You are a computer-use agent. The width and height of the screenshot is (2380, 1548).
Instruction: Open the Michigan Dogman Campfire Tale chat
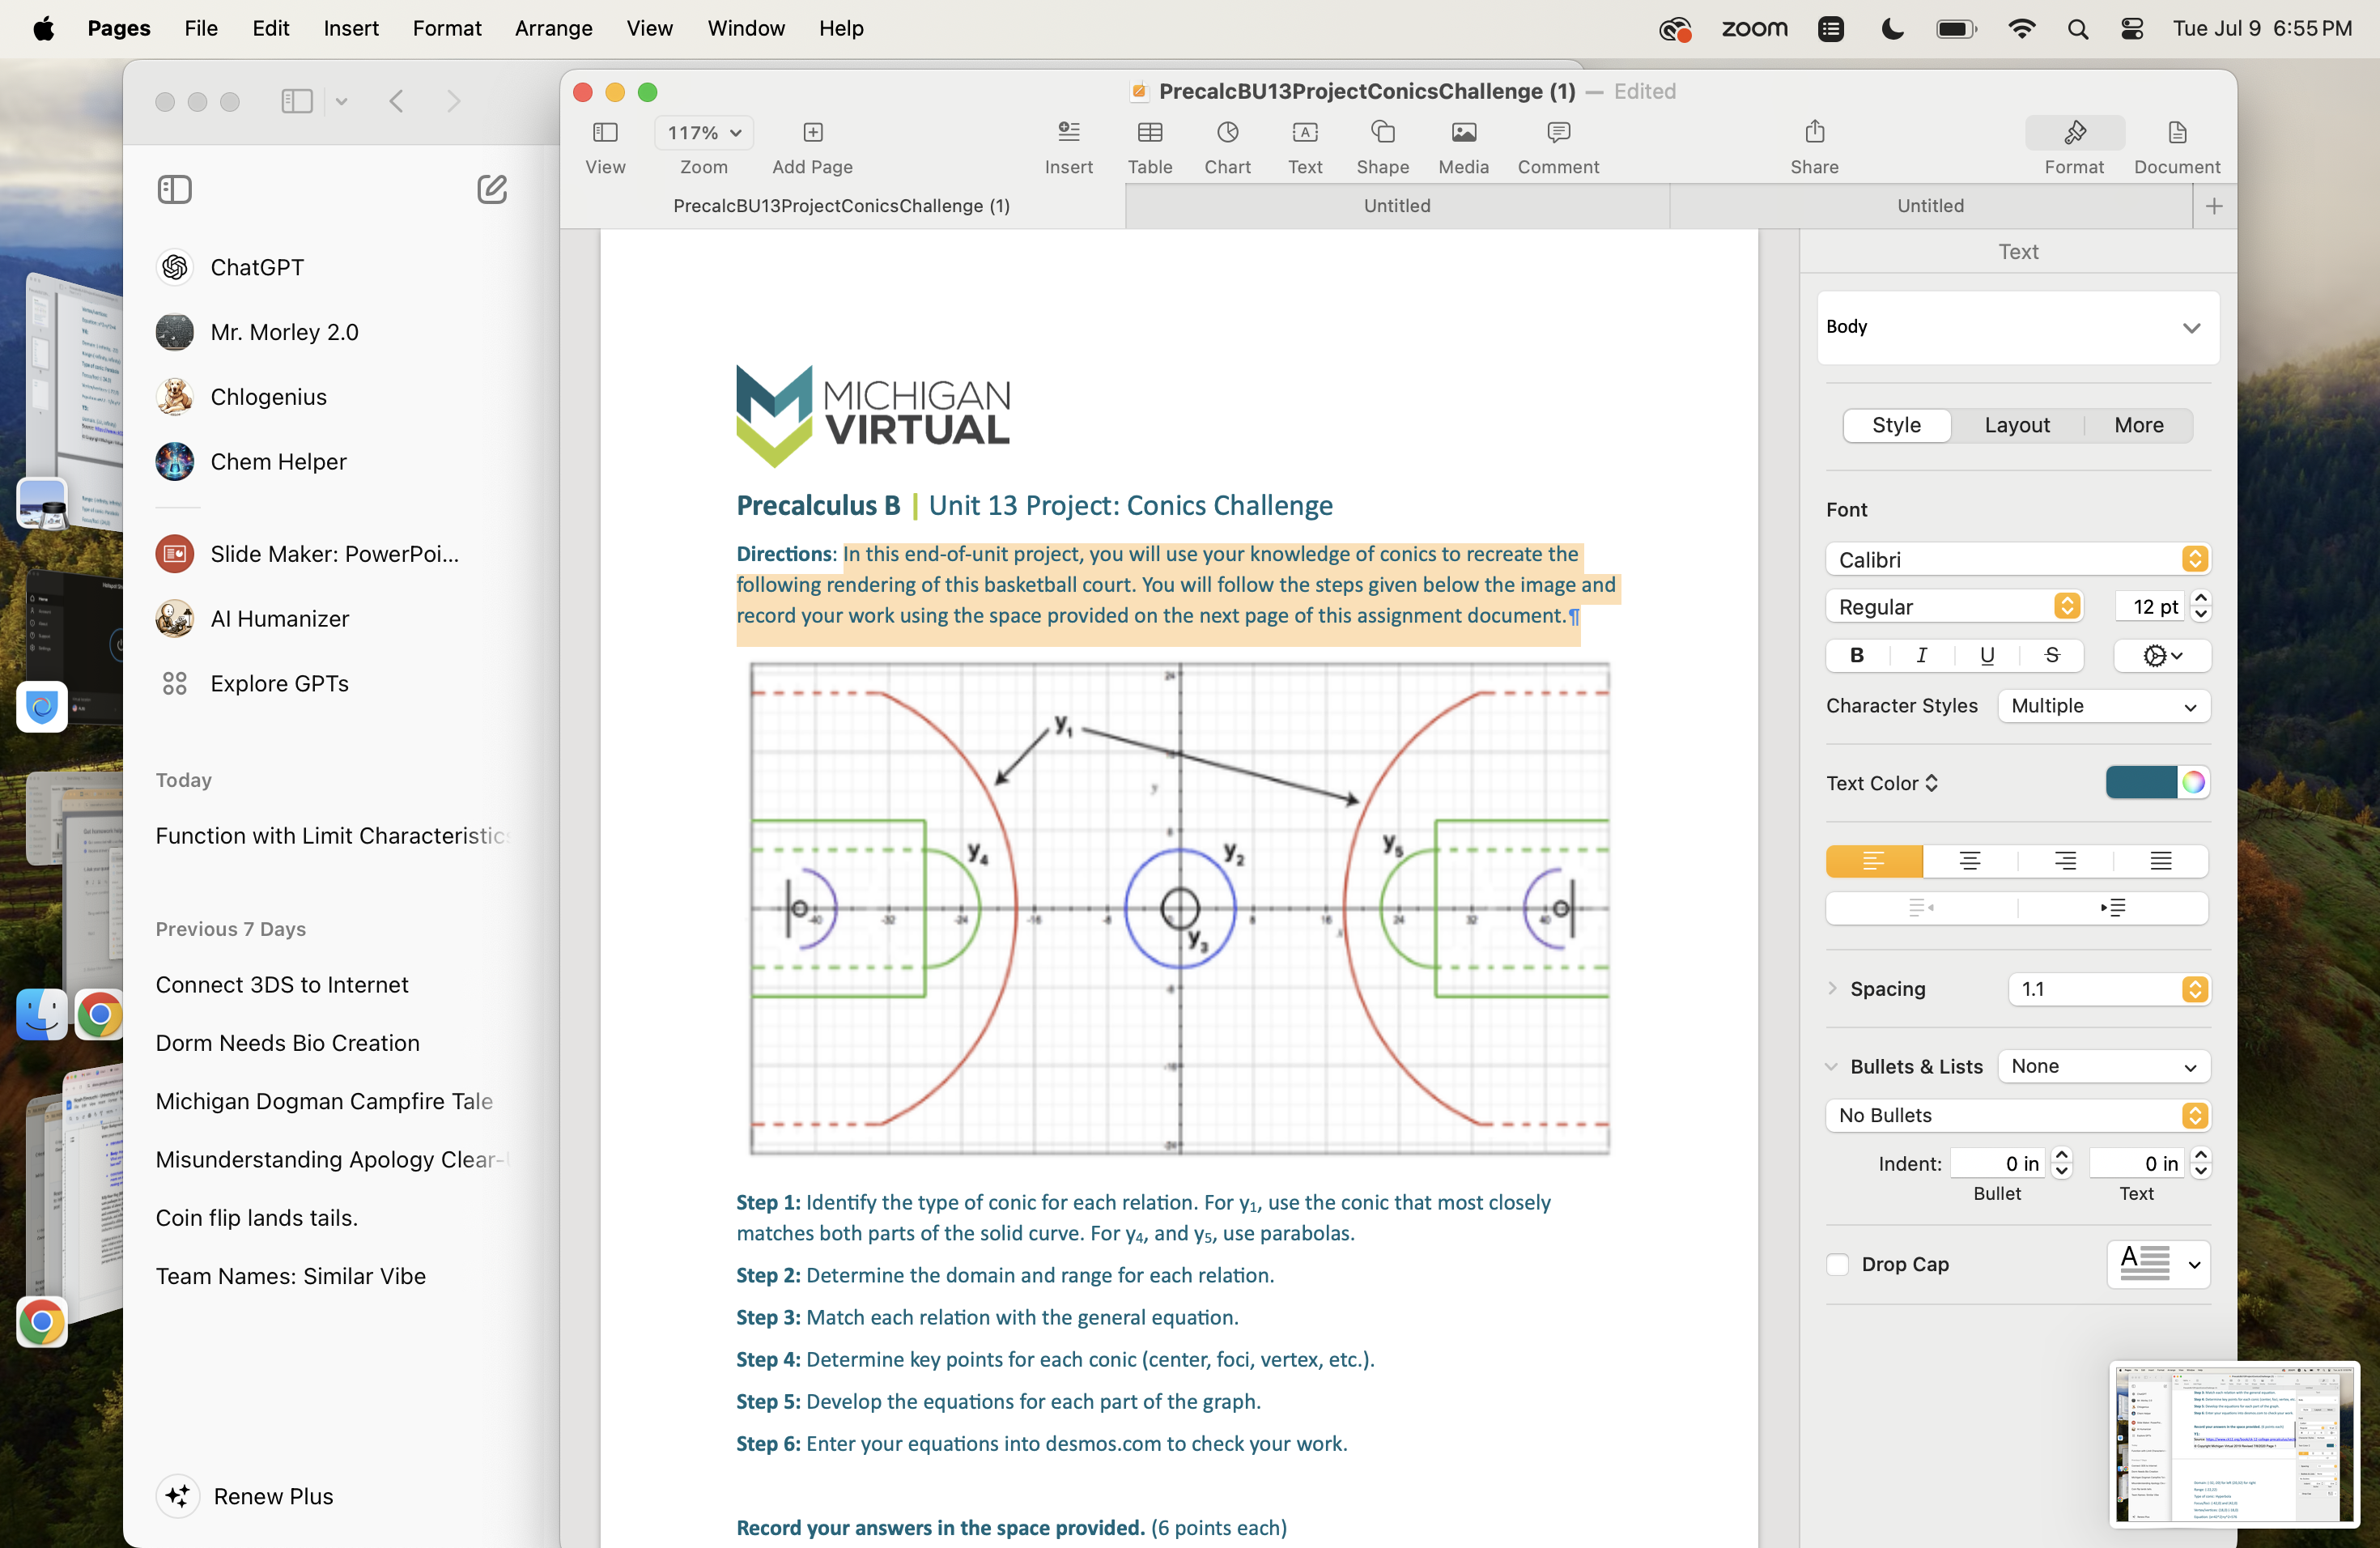[x=324, y=1101]
